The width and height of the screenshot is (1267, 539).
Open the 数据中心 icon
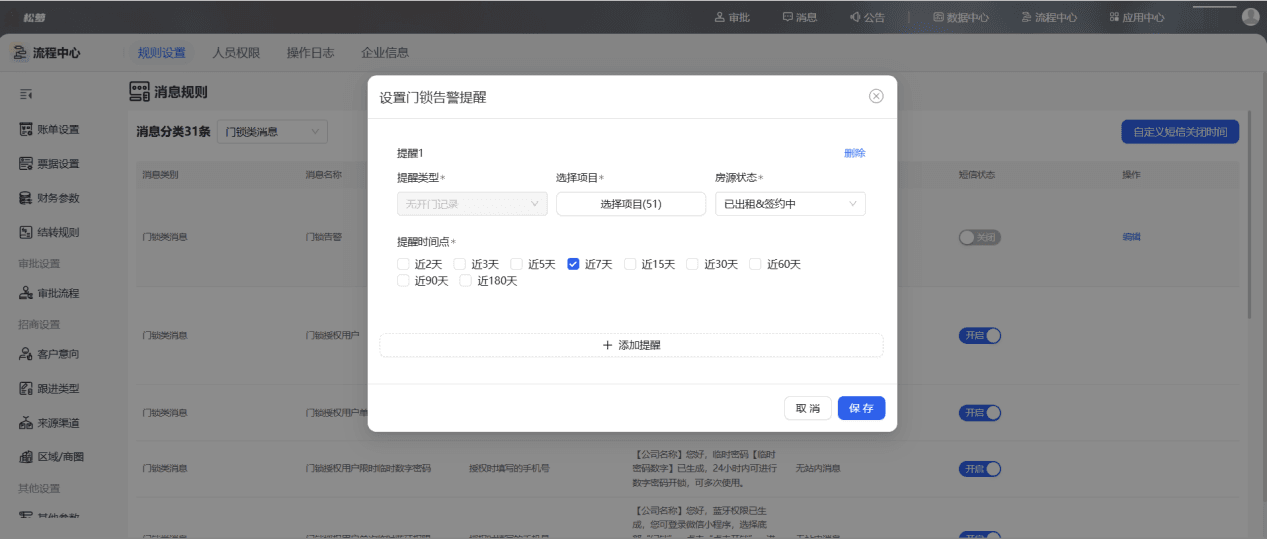[938, 17]
